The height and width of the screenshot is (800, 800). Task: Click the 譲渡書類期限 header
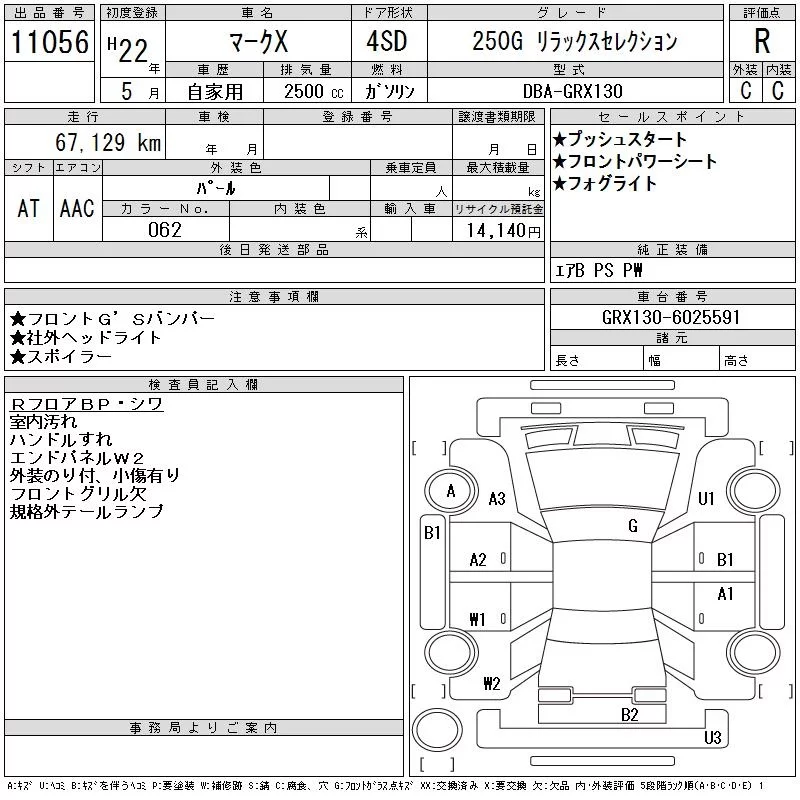pyautogui.click(x=497, y=116)
